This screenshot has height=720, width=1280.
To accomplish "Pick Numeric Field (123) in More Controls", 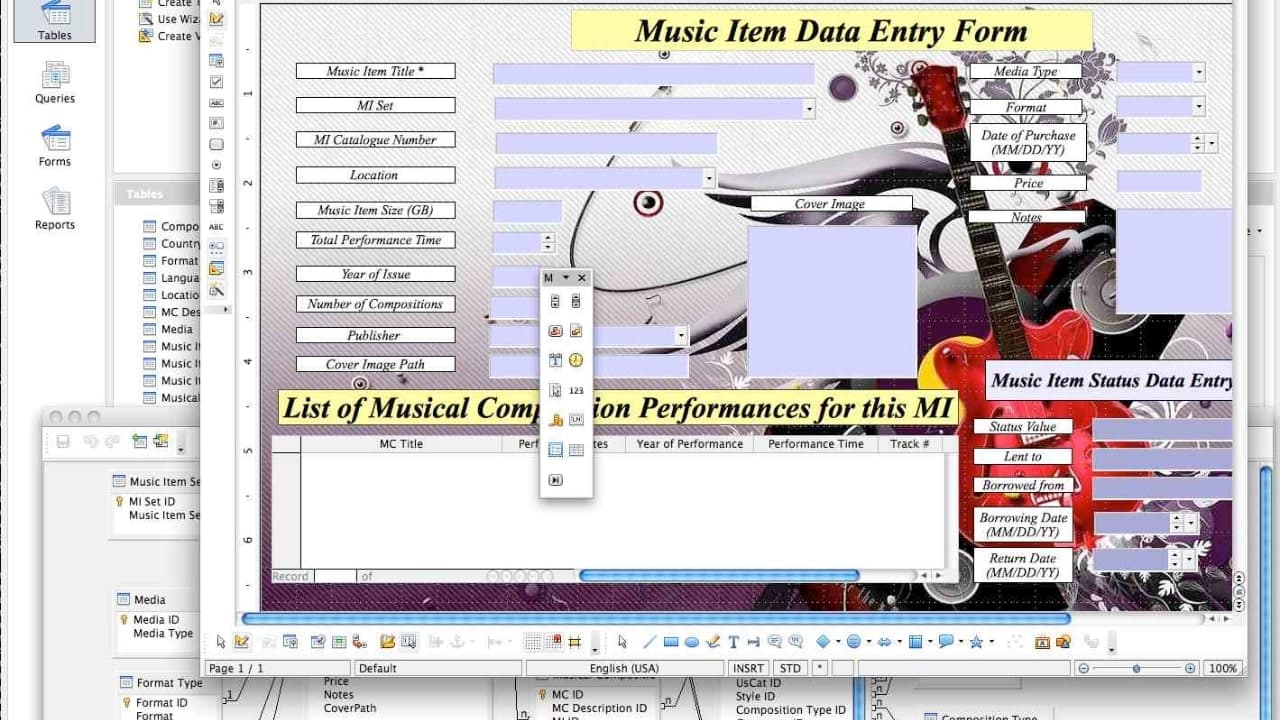I will coord(576,390).
